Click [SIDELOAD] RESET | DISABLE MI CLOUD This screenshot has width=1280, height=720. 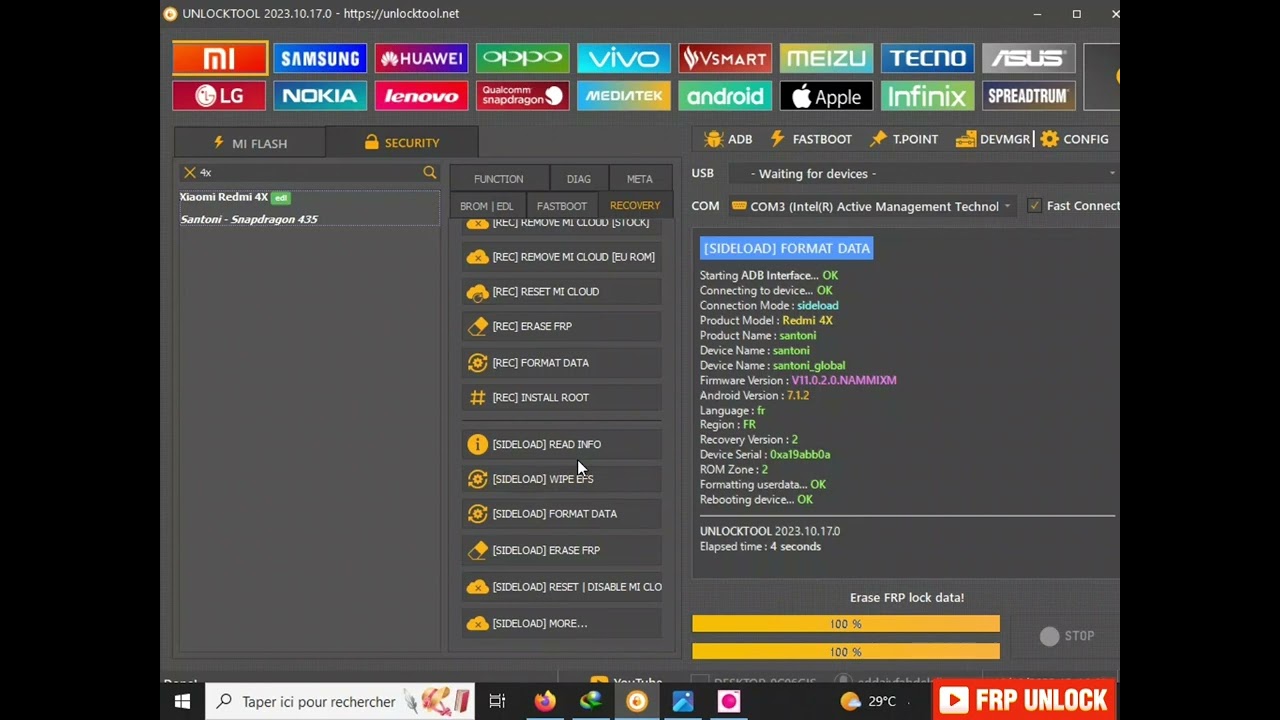pos(562,587)
